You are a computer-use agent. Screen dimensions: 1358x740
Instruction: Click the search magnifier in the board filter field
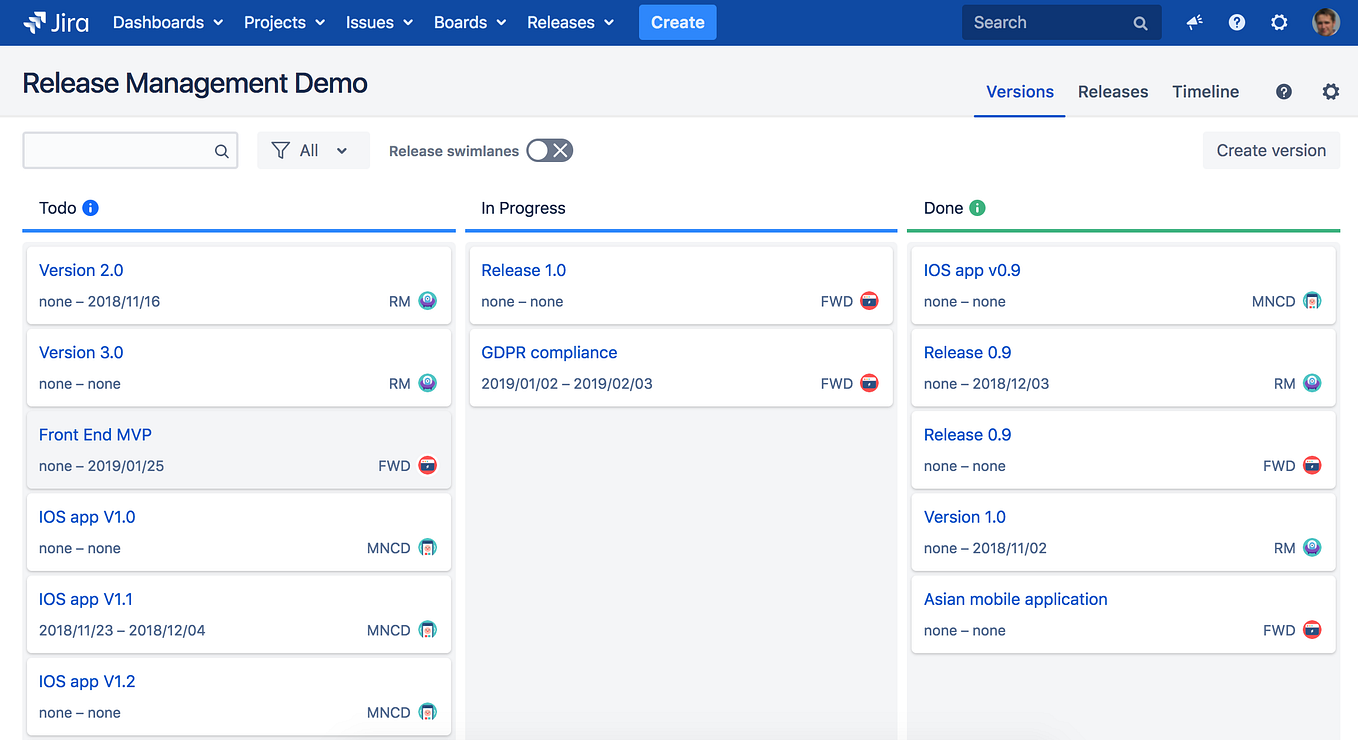click(221, 150)
